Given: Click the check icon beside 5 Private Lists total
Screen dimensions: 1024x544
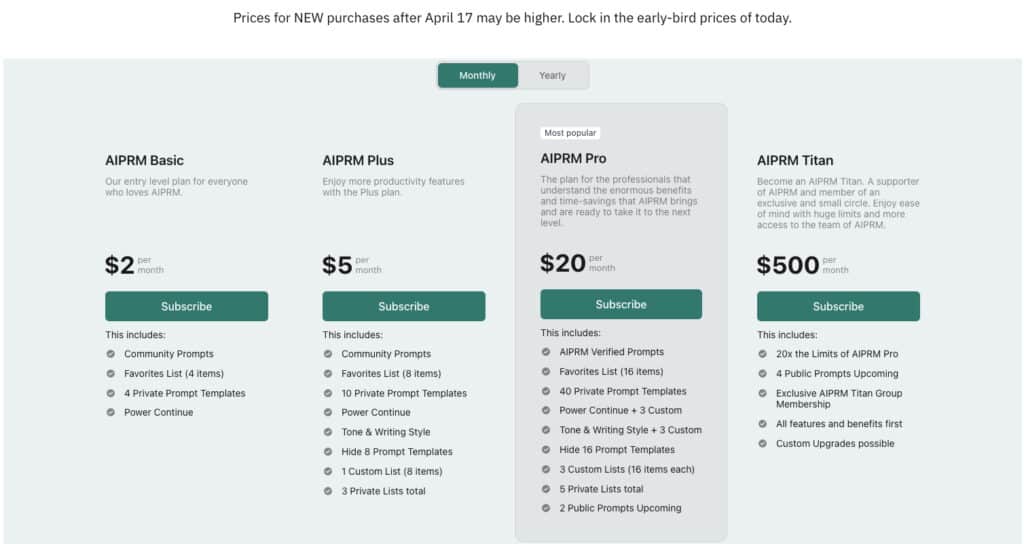Looking at the screenshot, I should [546, 488].
